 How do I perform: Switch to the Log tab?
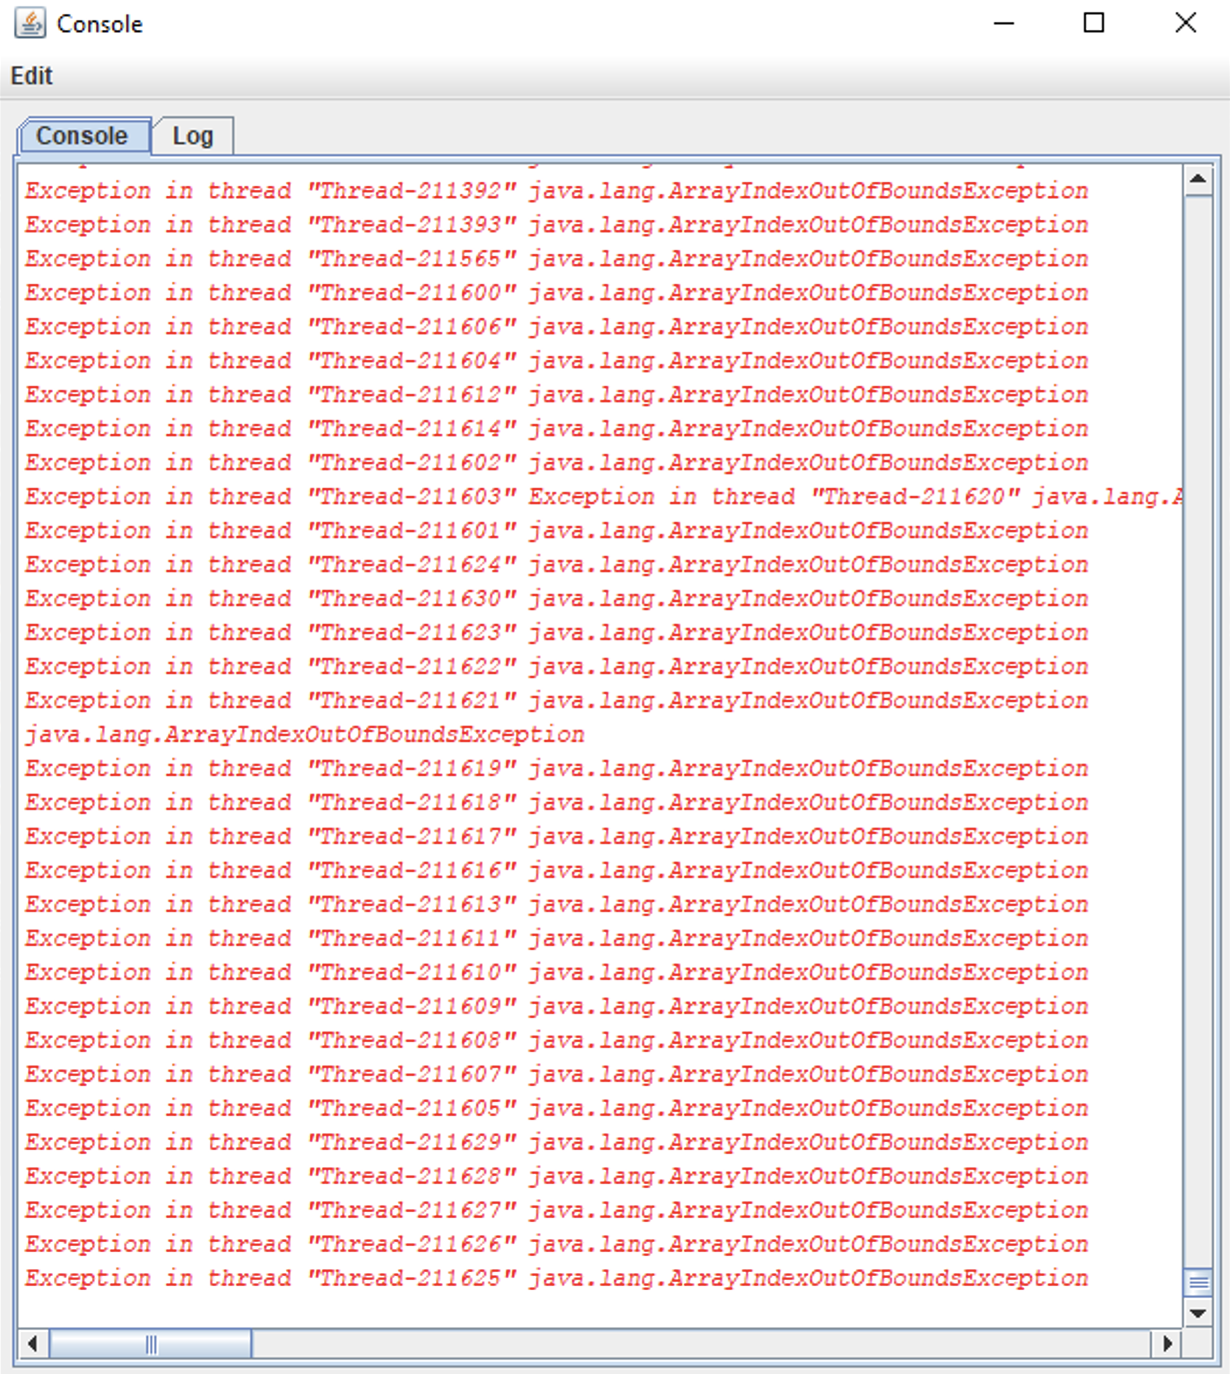(x=192, y=136)
